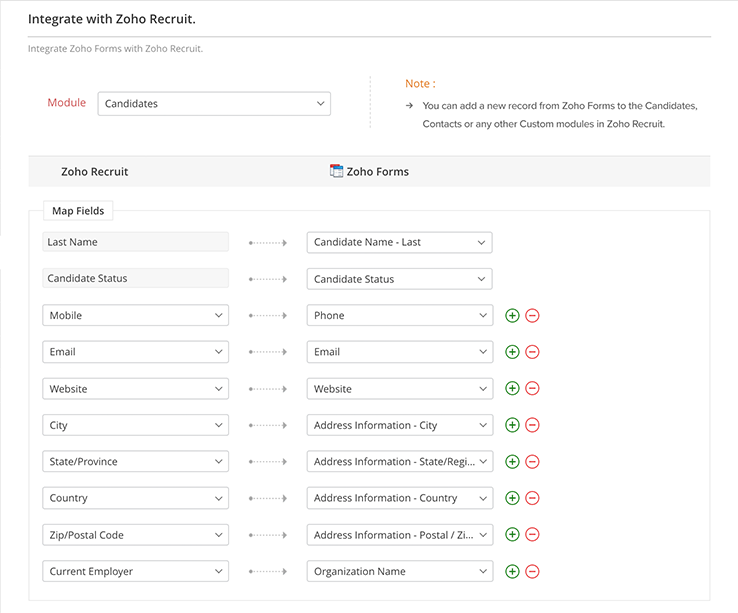738x613 pixels.
Task: Click the orange Note heading
Action: click(x=420, y=84)
